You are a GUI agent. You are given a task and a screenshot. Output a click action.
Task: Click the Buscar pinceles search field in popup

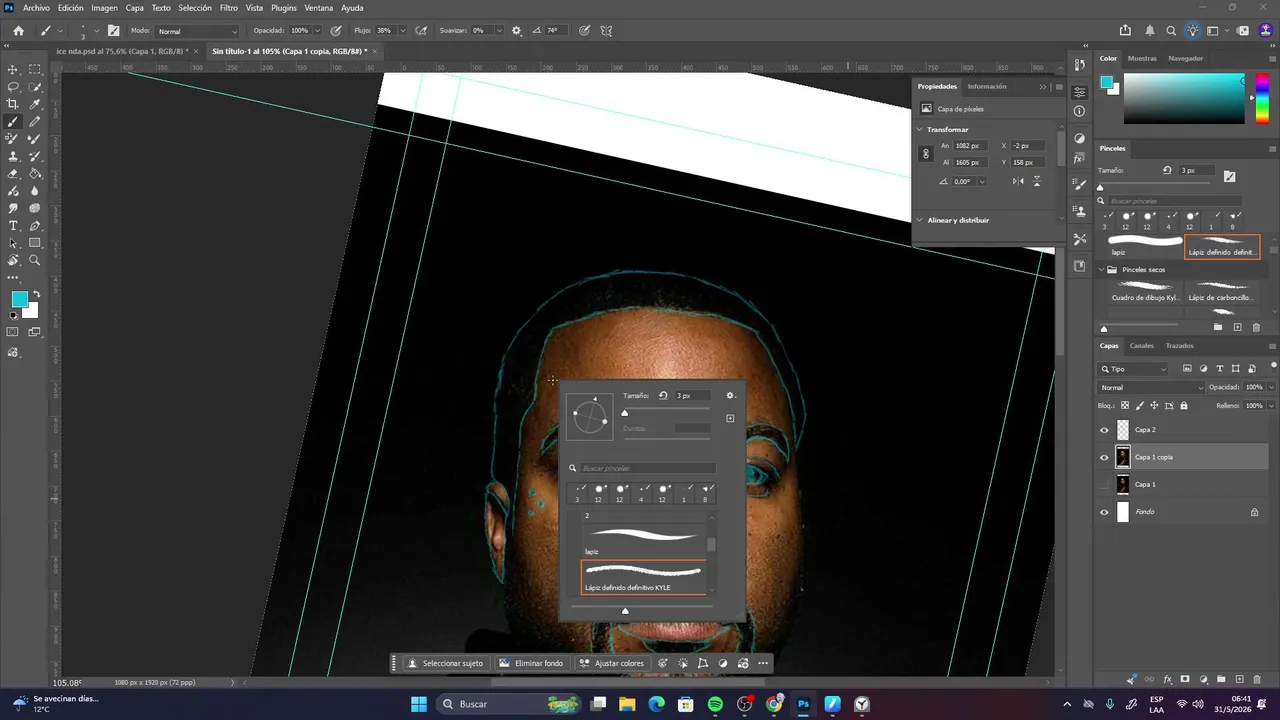coord(648,468)
